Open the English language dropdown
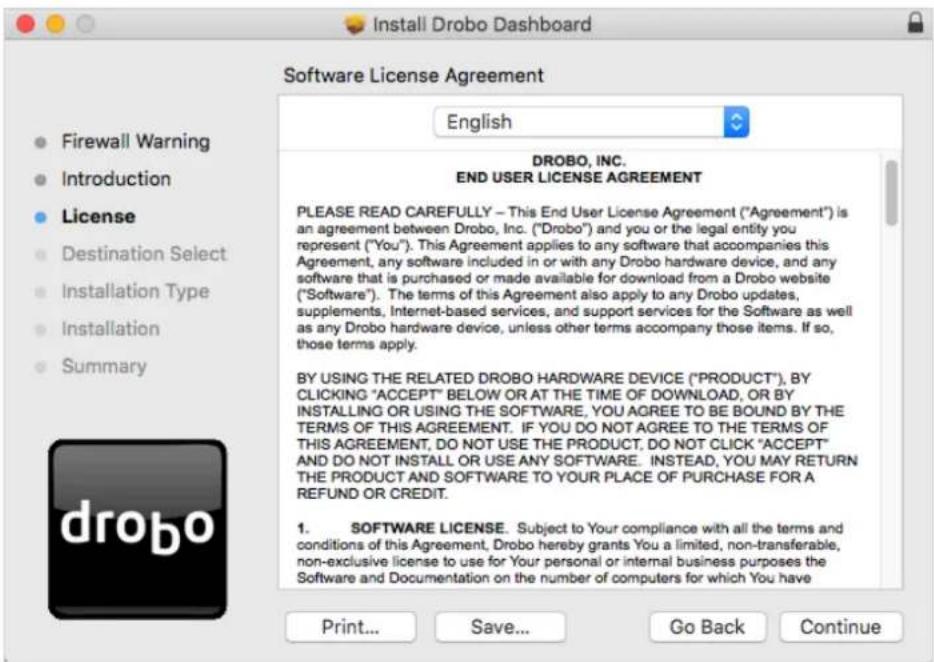934x662 pixels. (591, 122)
